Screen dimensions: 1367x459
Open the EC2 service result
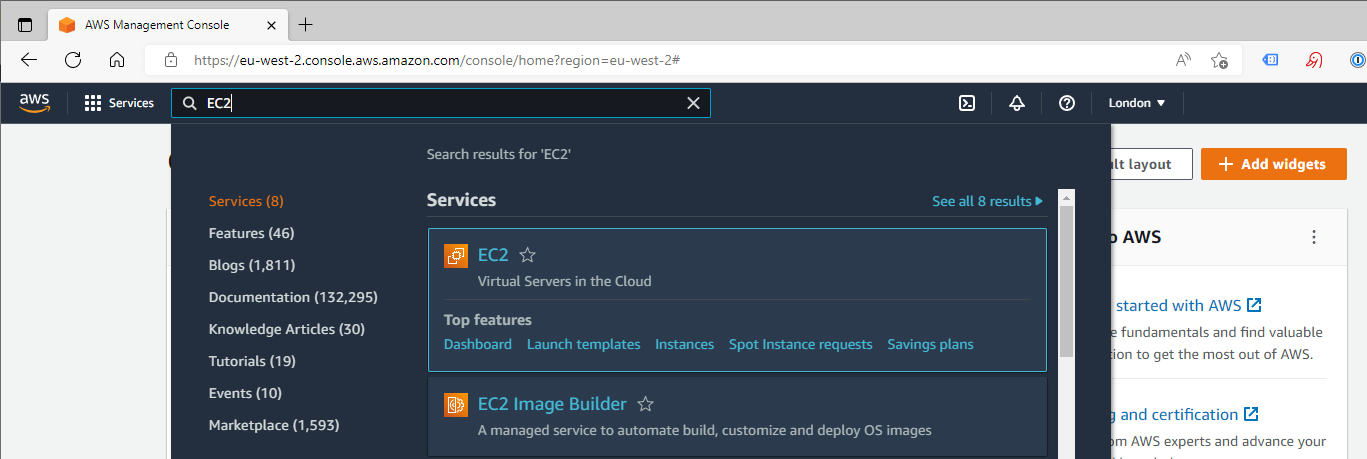(493, 255)
